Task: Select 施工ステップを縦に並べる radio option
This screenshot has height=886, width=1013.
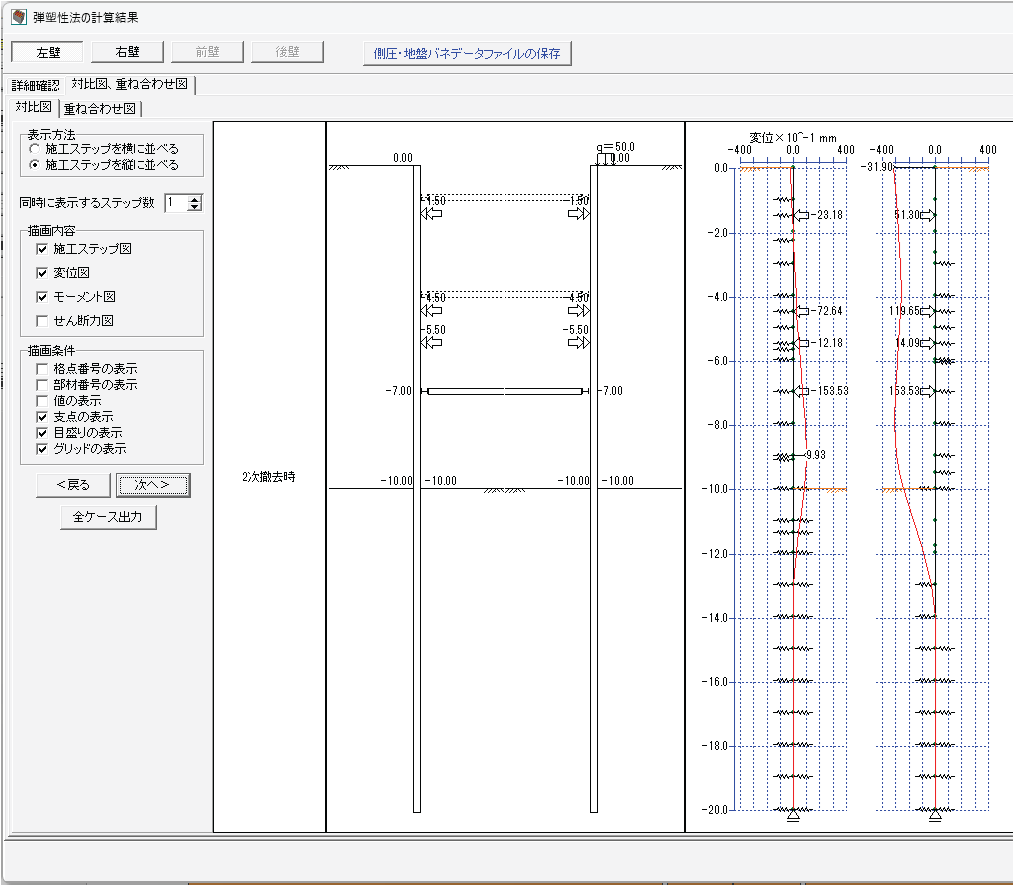Action: 36,165
